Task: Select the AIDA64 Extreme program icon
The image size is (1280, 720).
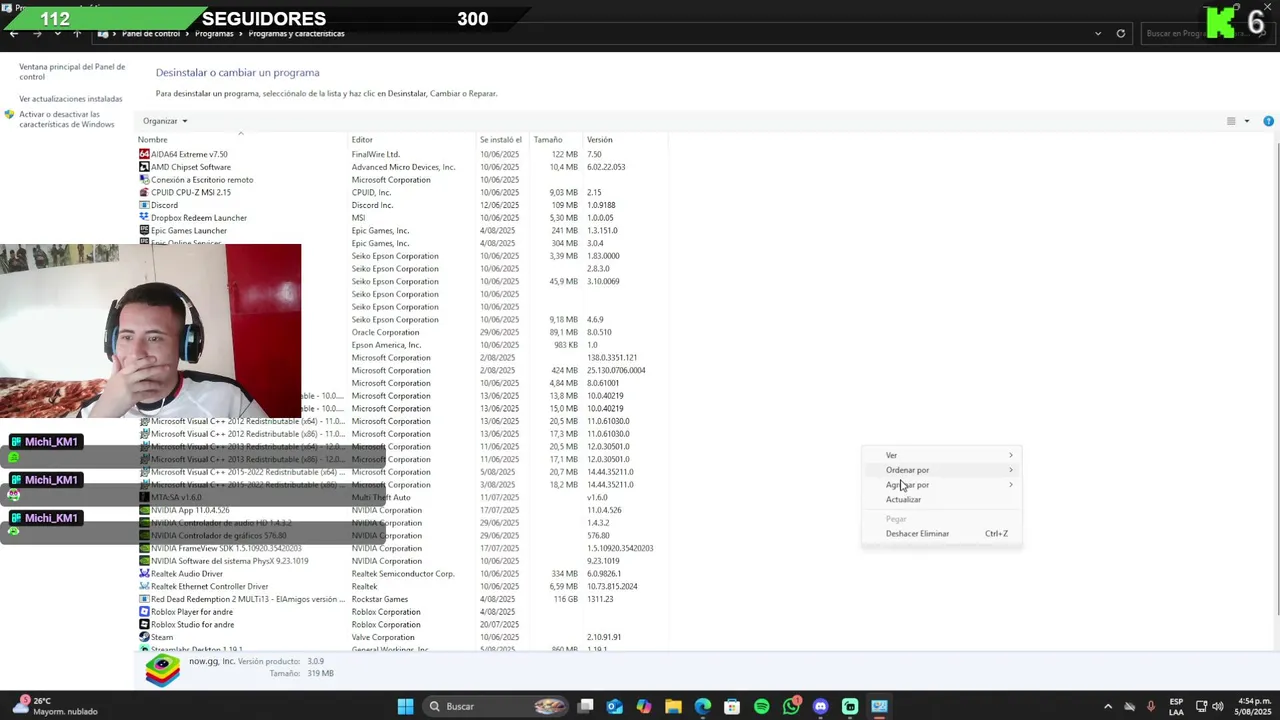Action: [x=144, y=154]
